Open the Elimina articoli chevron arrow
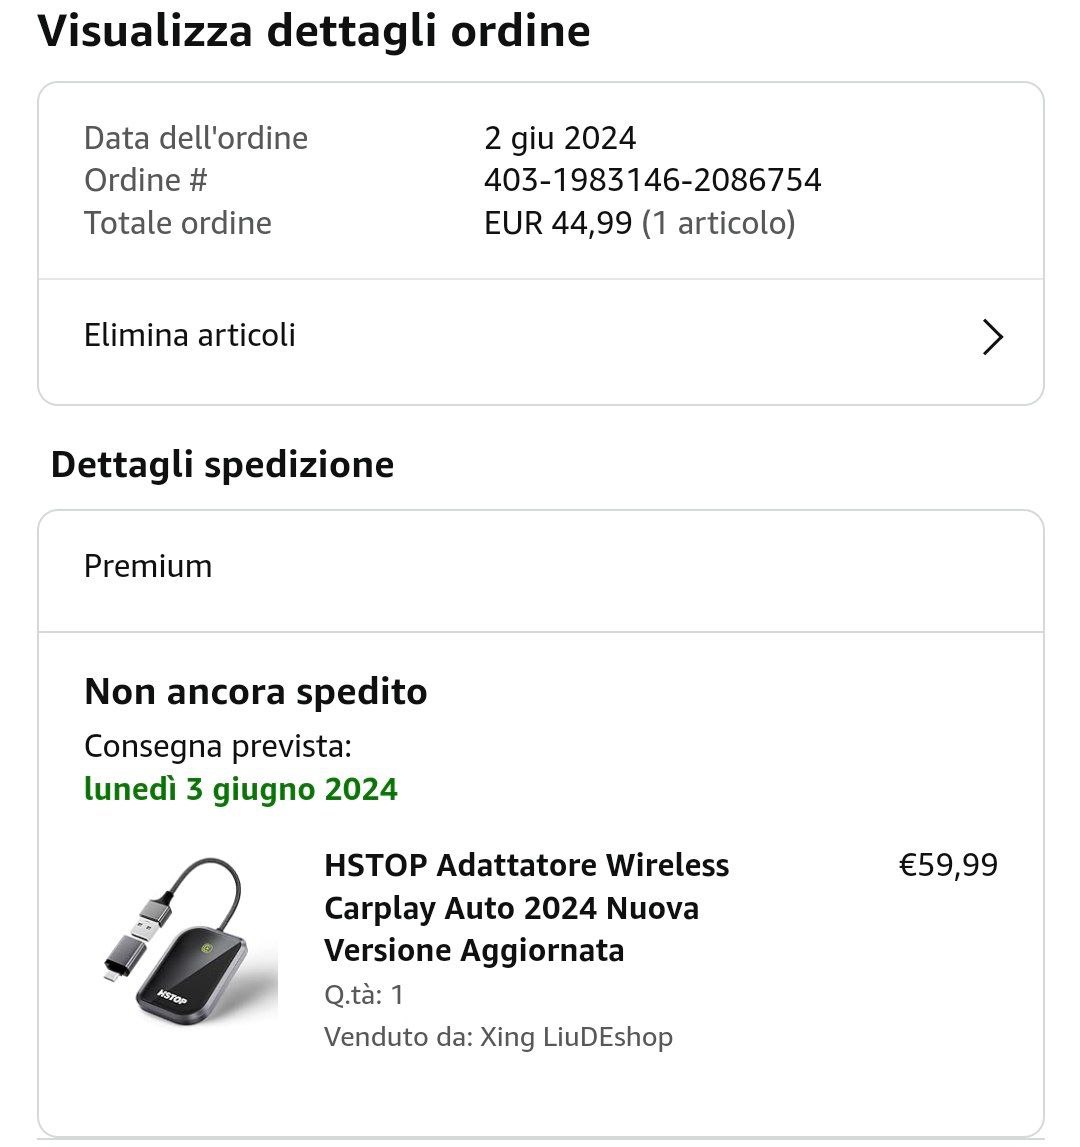 pyautogui.click(x=992, y=337)
